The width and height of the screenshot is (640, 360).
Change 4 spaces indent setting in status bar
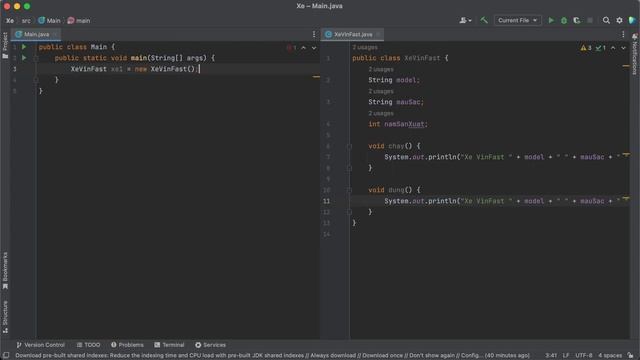click(610, 356)
